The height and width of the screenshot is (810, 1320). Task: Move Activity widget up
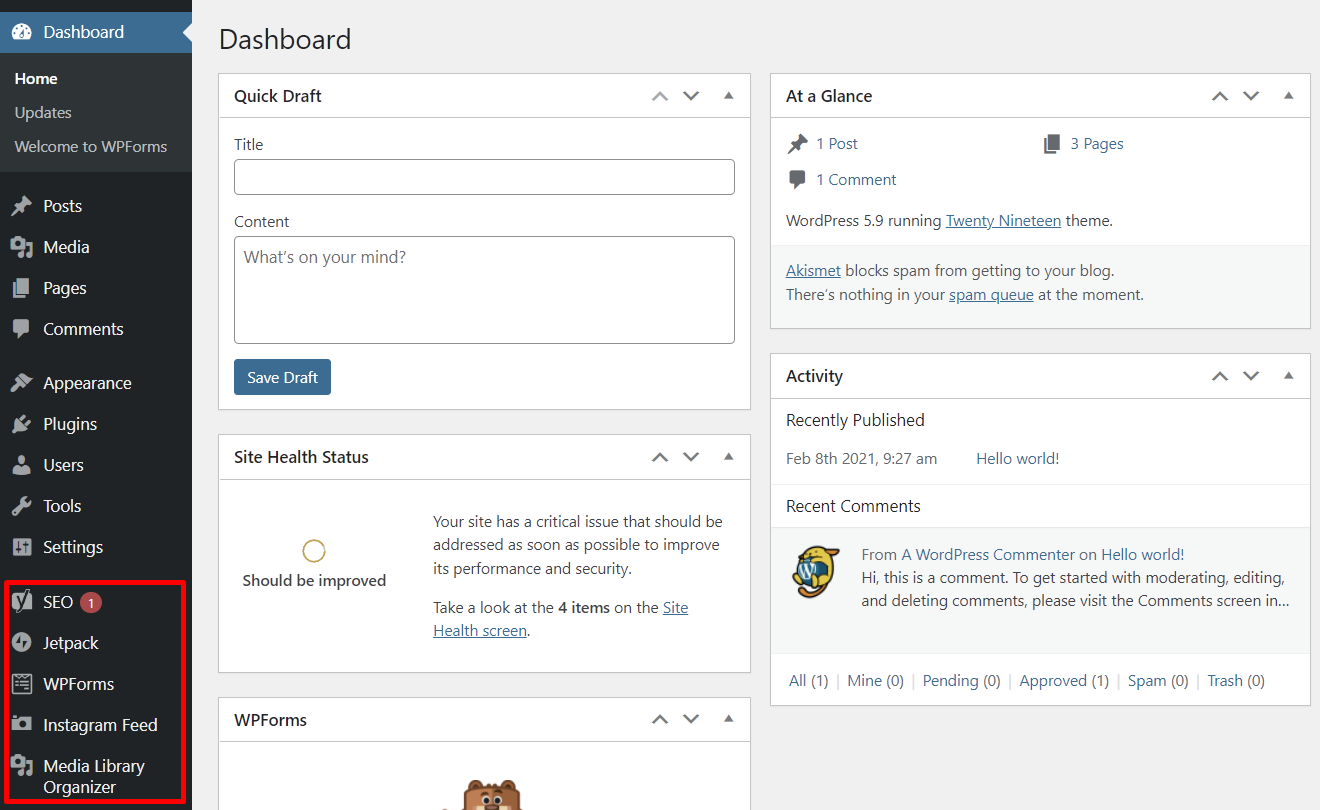coord(1220,376)
